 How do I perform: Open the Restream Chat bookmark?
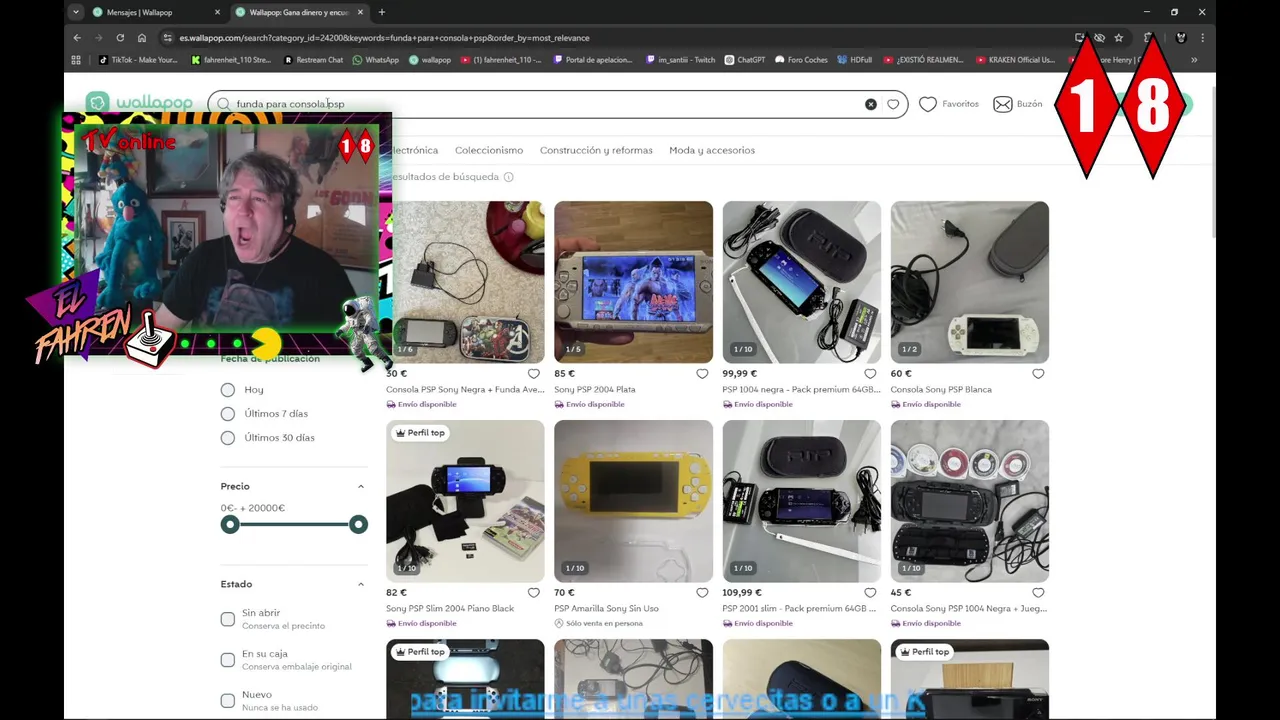[x=313, y=60]
